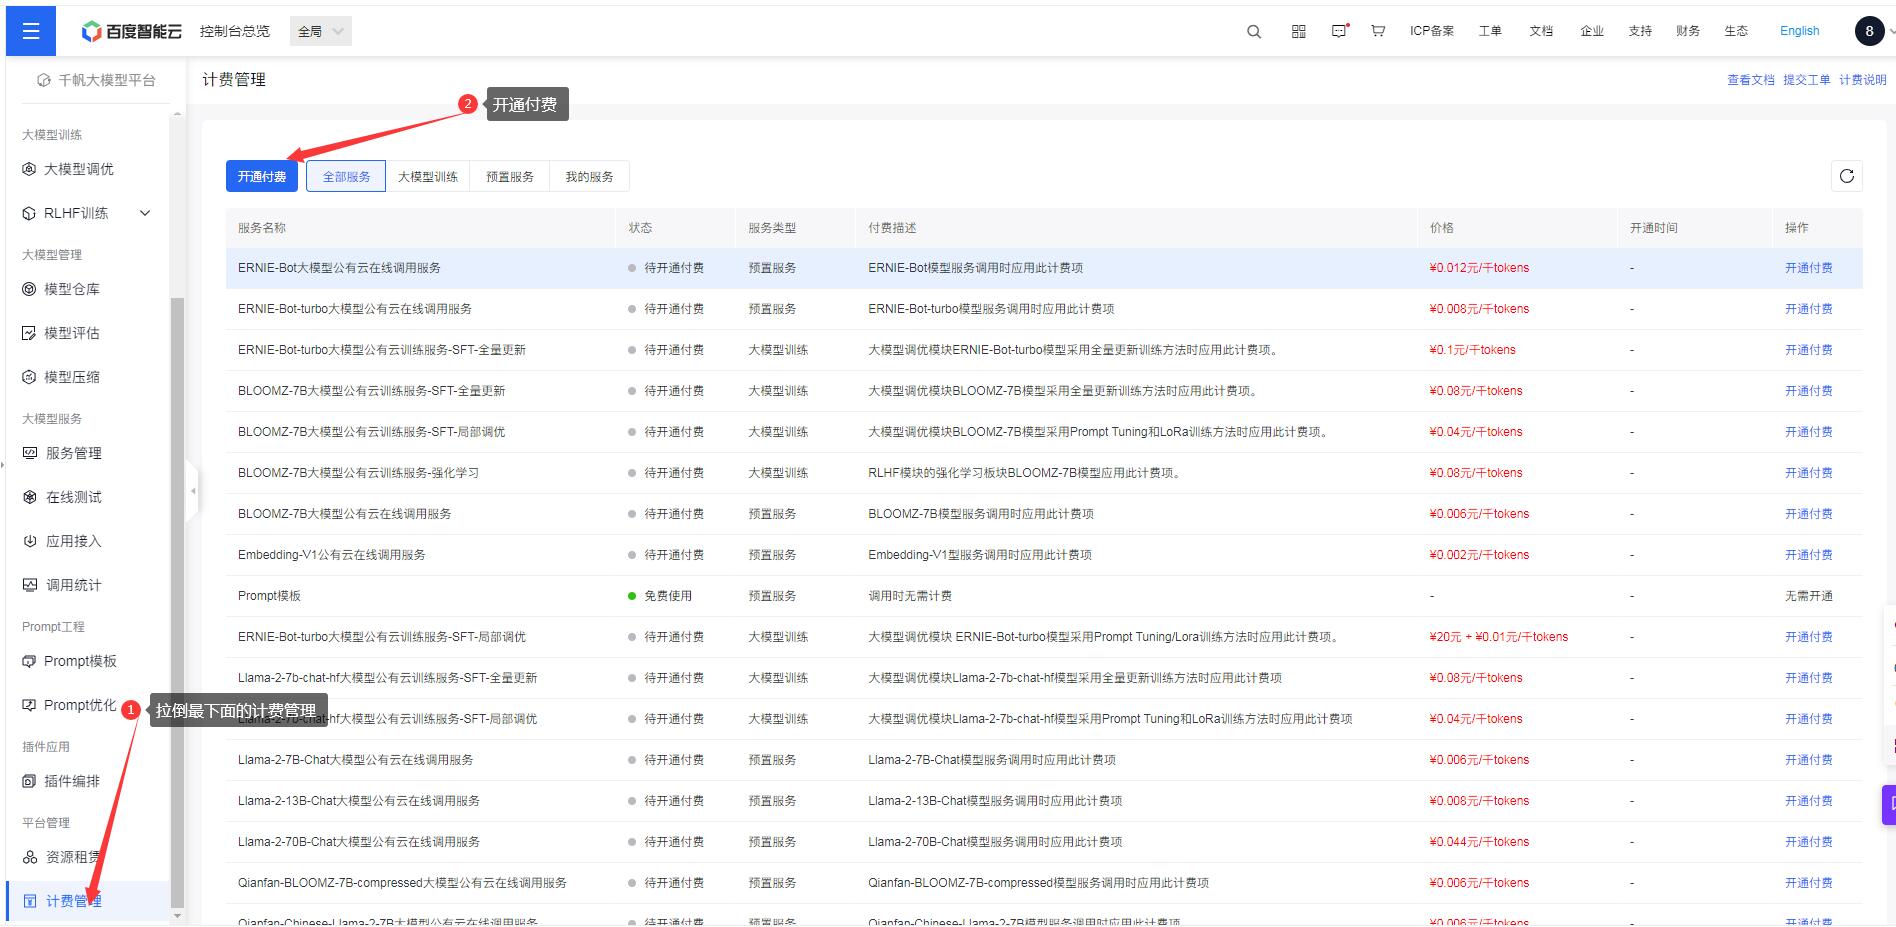Screen dimensions: 1896x927
Task: Open 插件编排 in the sidebar
Action: pos(71,781)
